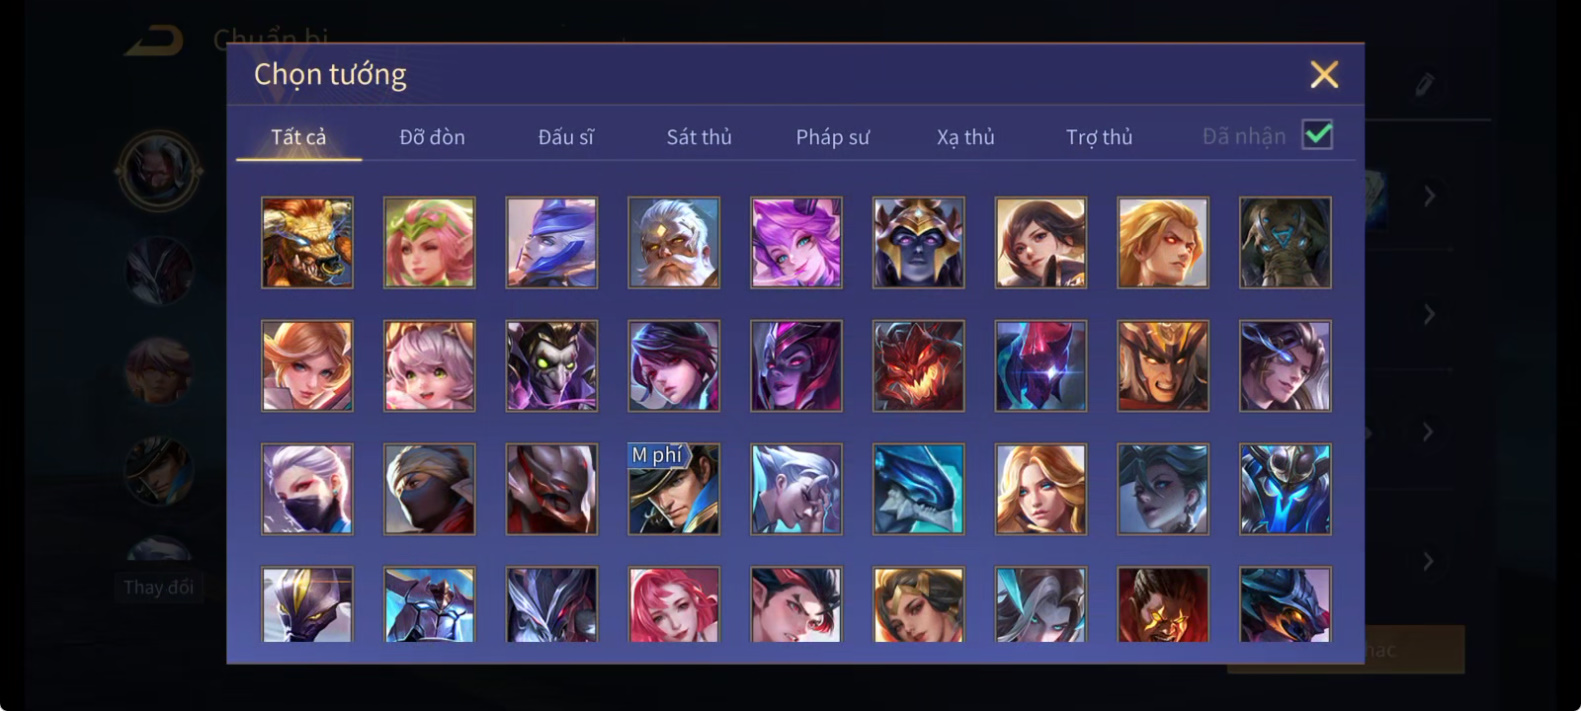Image resolution: width=1581 pixels, height=711 pixels.
Task: Select the blue armored robot hero portrait
Action: 1285,489
